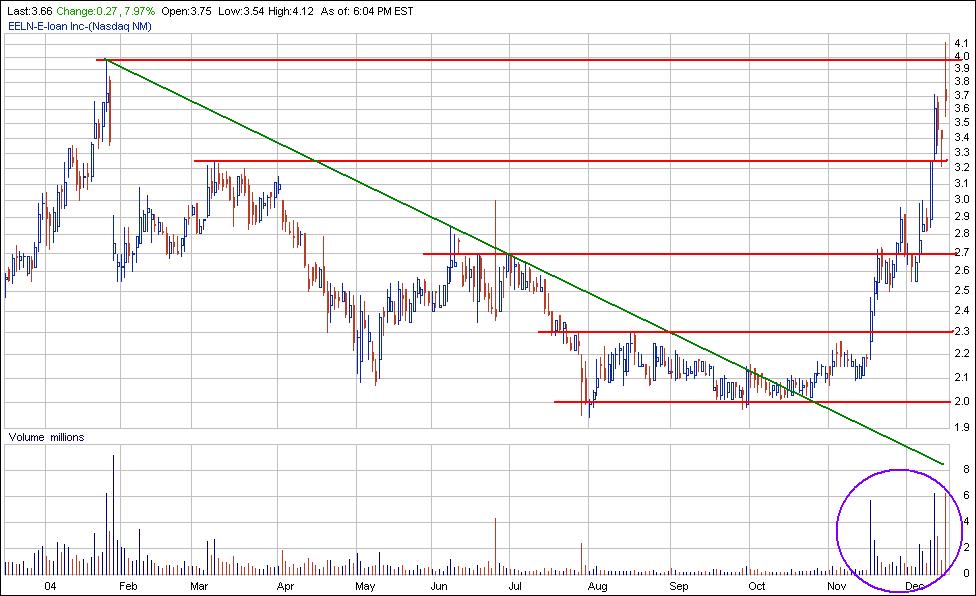The height and width of the screenshot is (596, 976).
Task: Click the 'High:4.12' value
Action: (x=291, y=11)
